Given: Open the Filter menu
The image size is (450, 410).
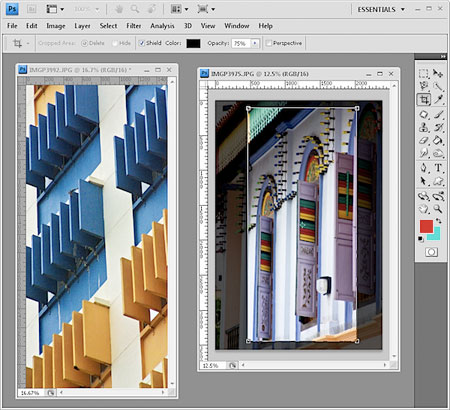Looking at the screenshot, I should tap(133, 26).
